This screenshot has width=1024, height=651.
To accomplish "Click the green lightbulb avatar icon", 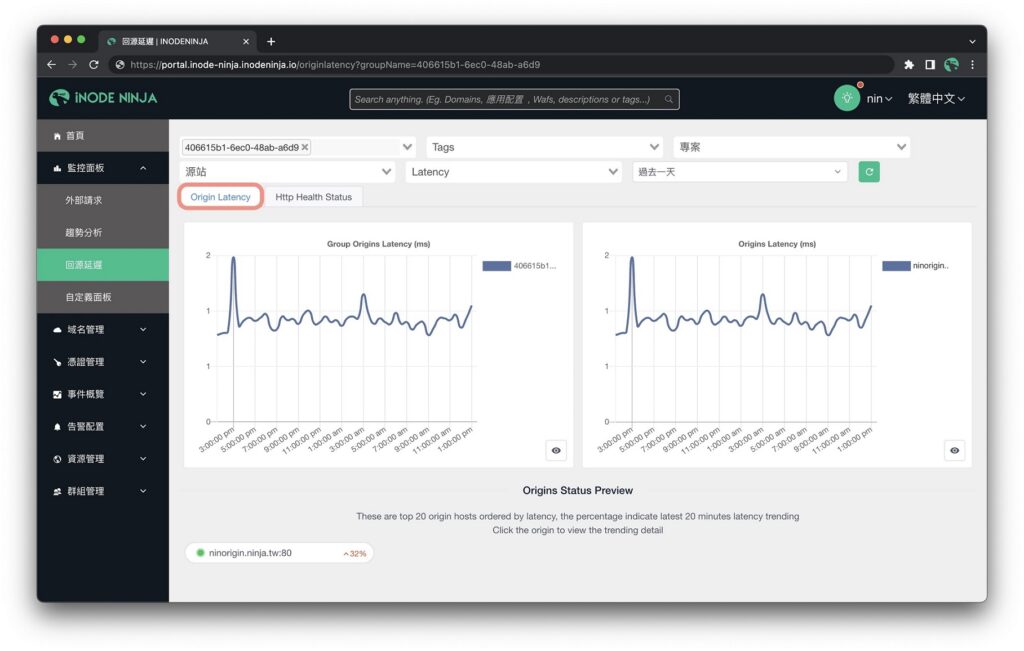I will pos(846,98).
